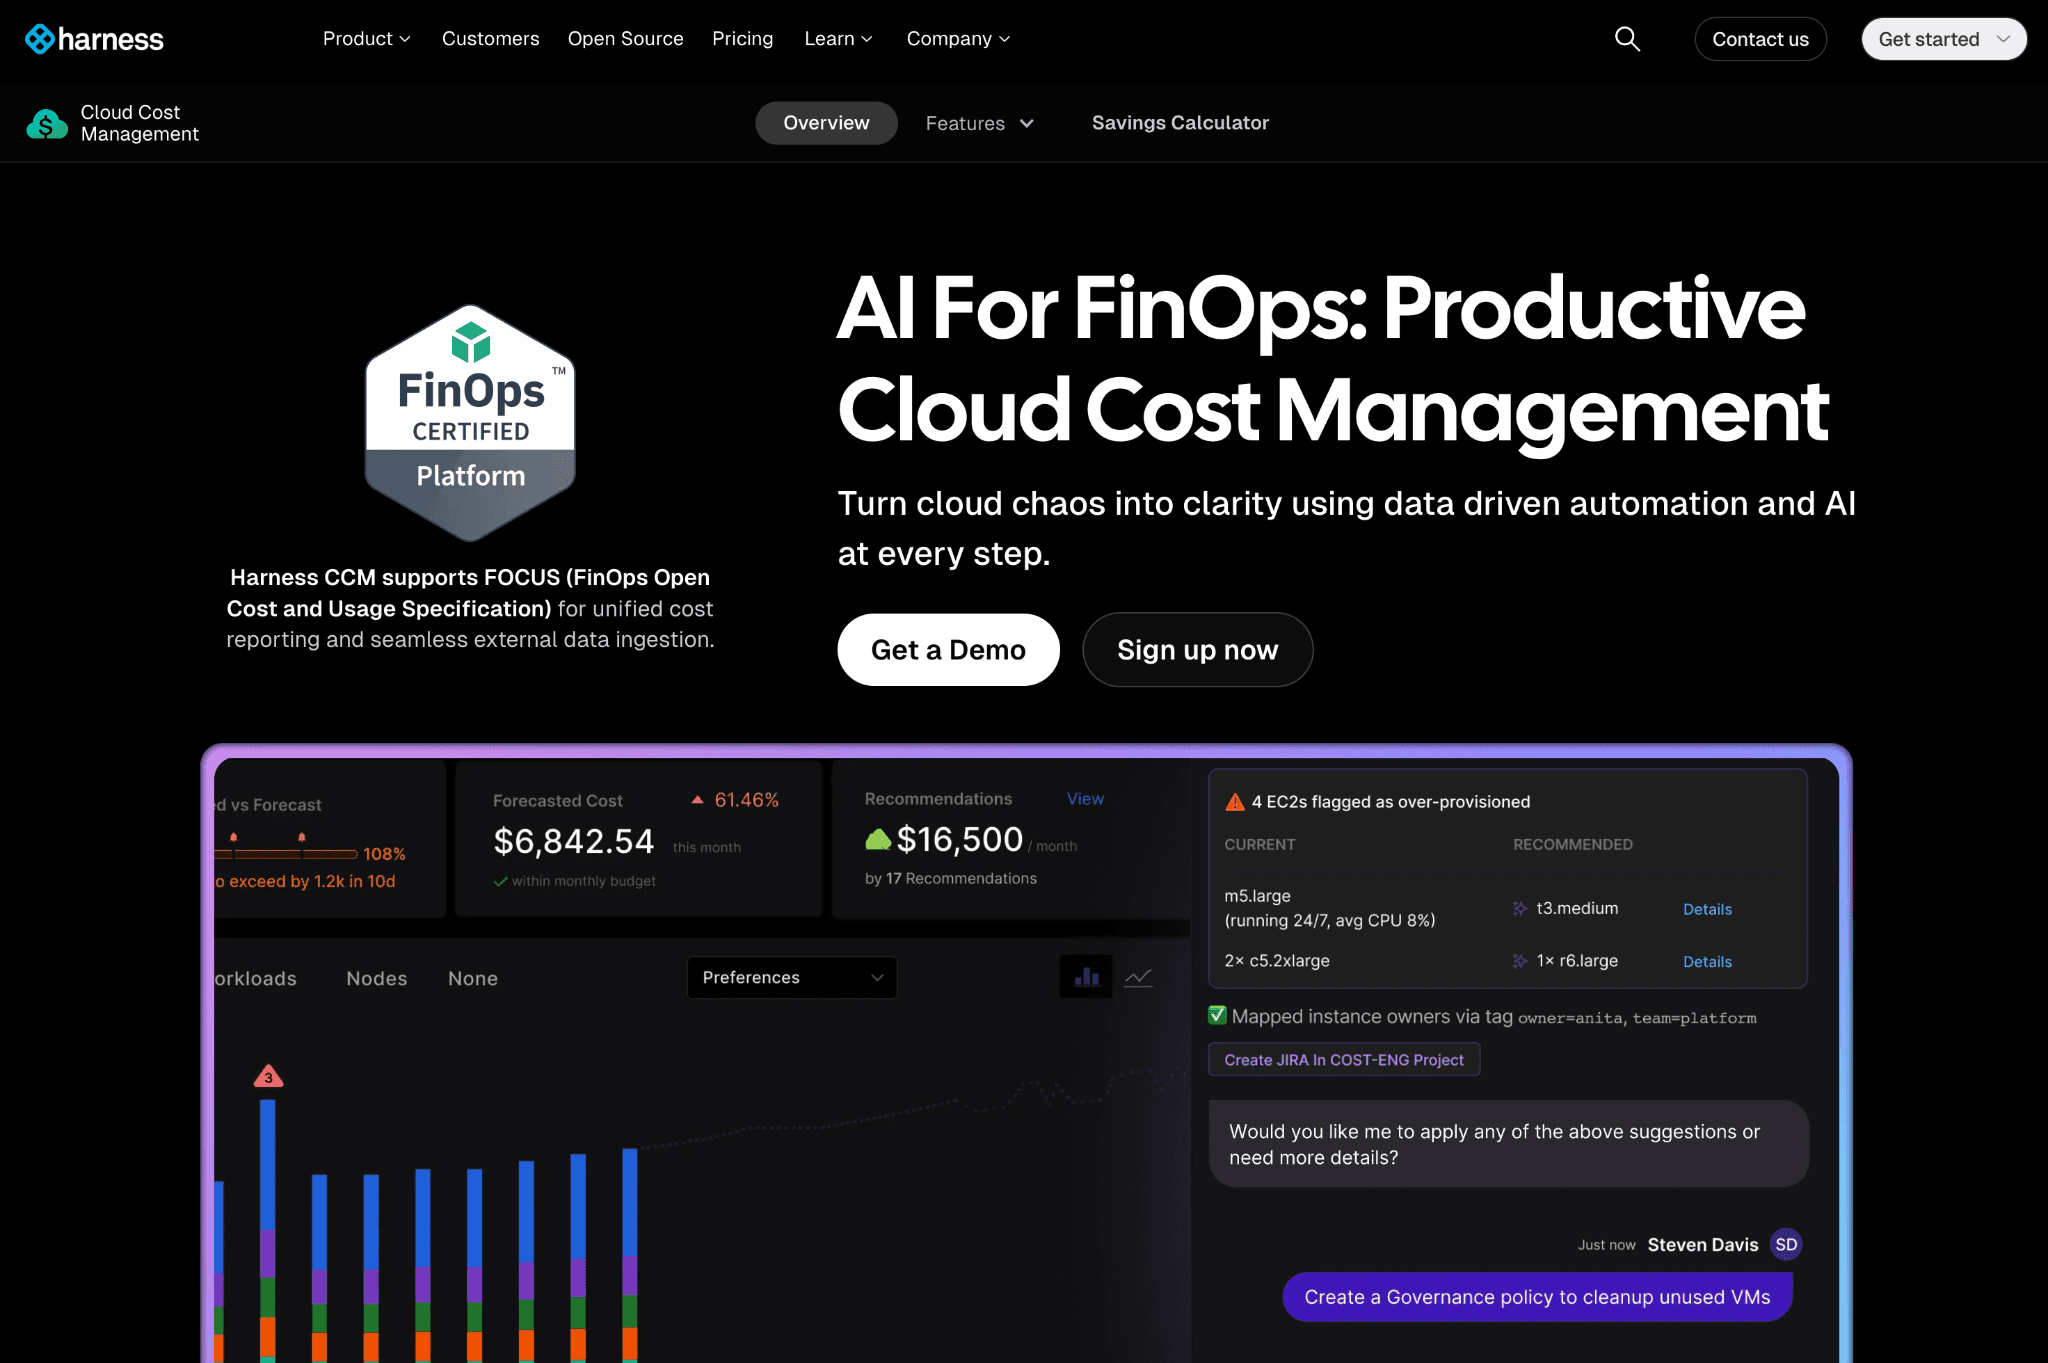Screen dimensions: 2048x1363
Task: Click the 2× c5.2xlarge entry
Action: [1277, 961]
